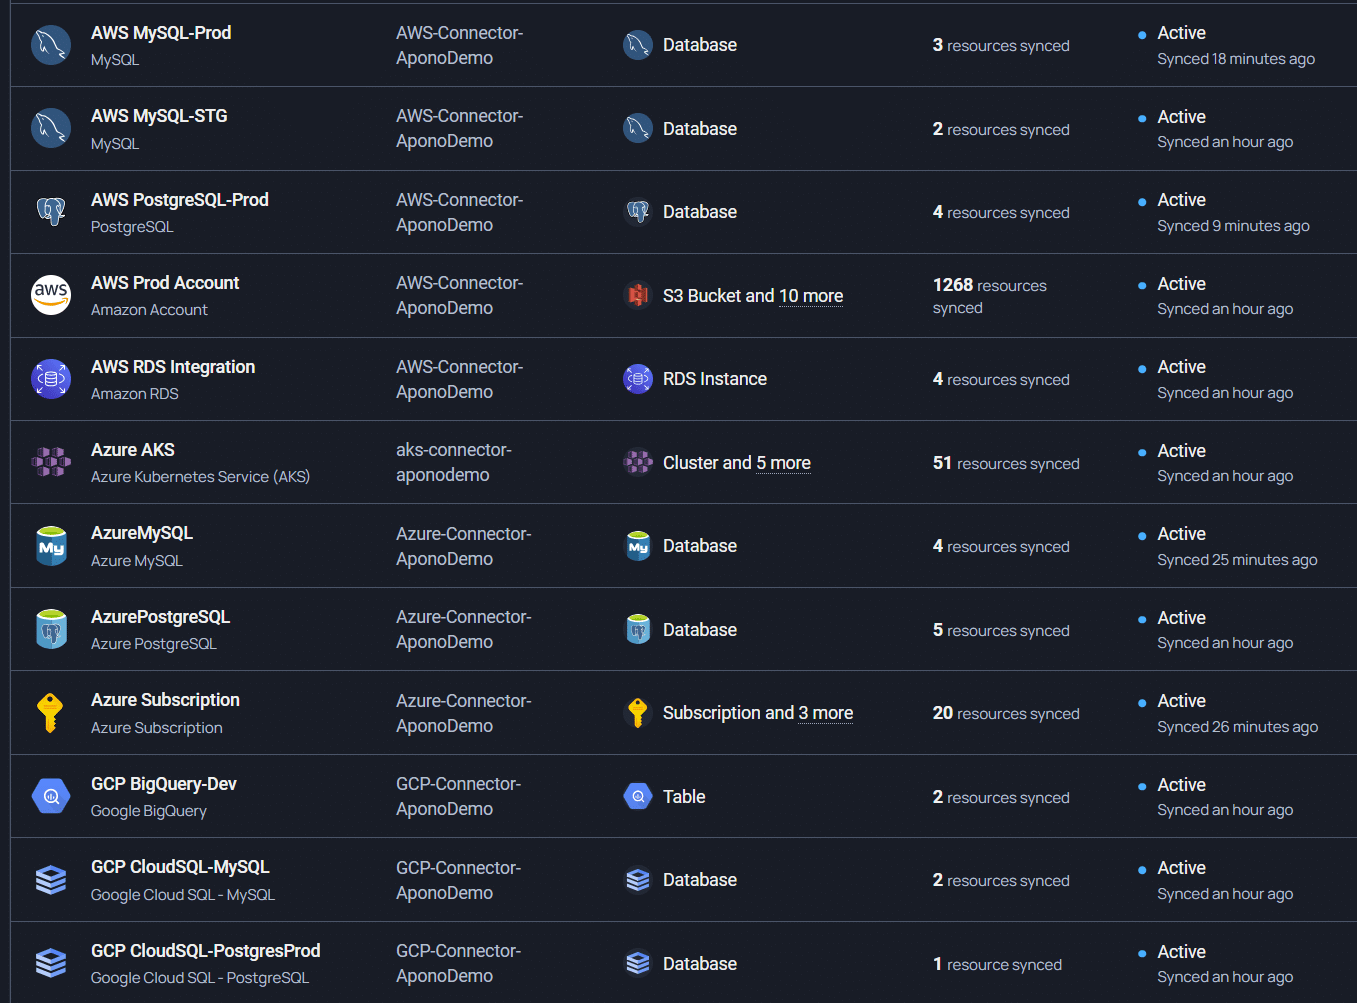
Task: Click the AzureMySQL integration icon
Action: pos(51,546)
